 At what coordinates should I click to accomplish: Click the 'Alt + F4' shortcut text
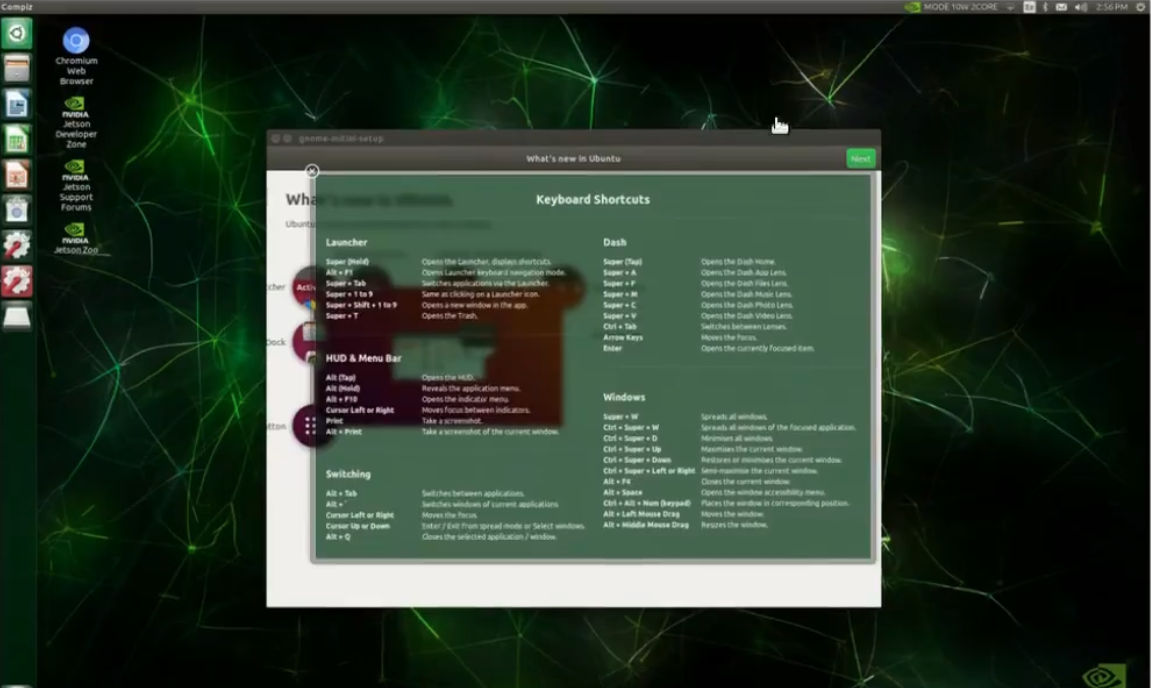pos(617,482)
